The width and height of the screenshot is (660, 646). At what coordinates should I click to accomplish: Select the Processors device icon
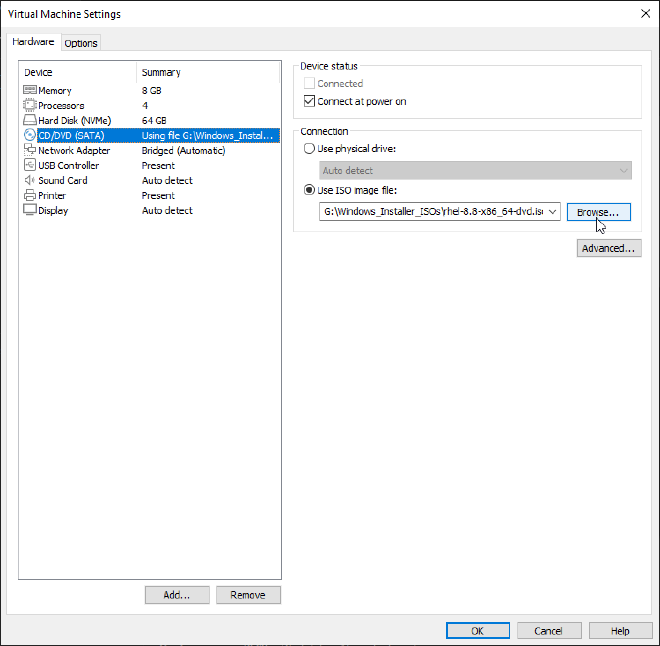(30, 105)
